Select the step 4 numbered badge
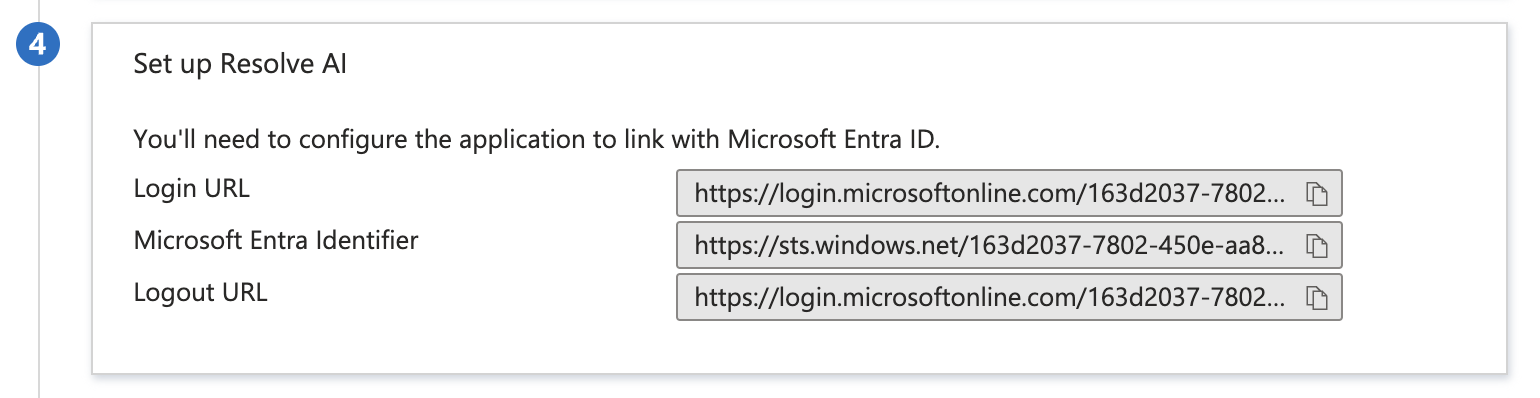 (x=39, y=47)
